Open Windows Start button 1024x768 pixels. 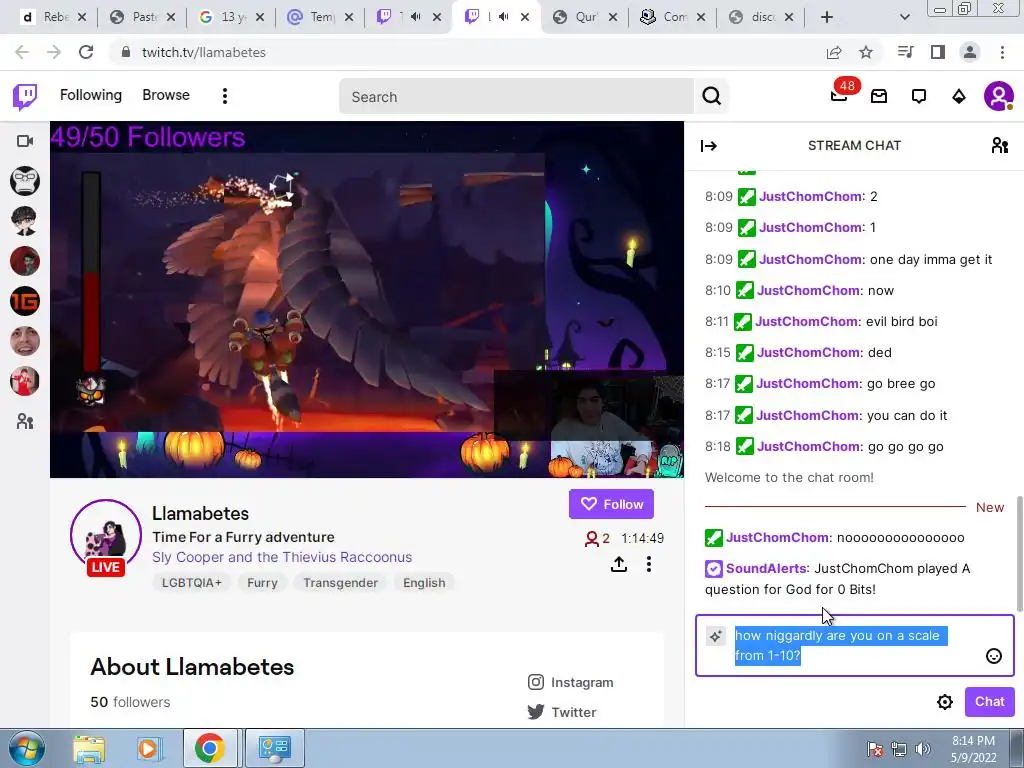point(27,748)
